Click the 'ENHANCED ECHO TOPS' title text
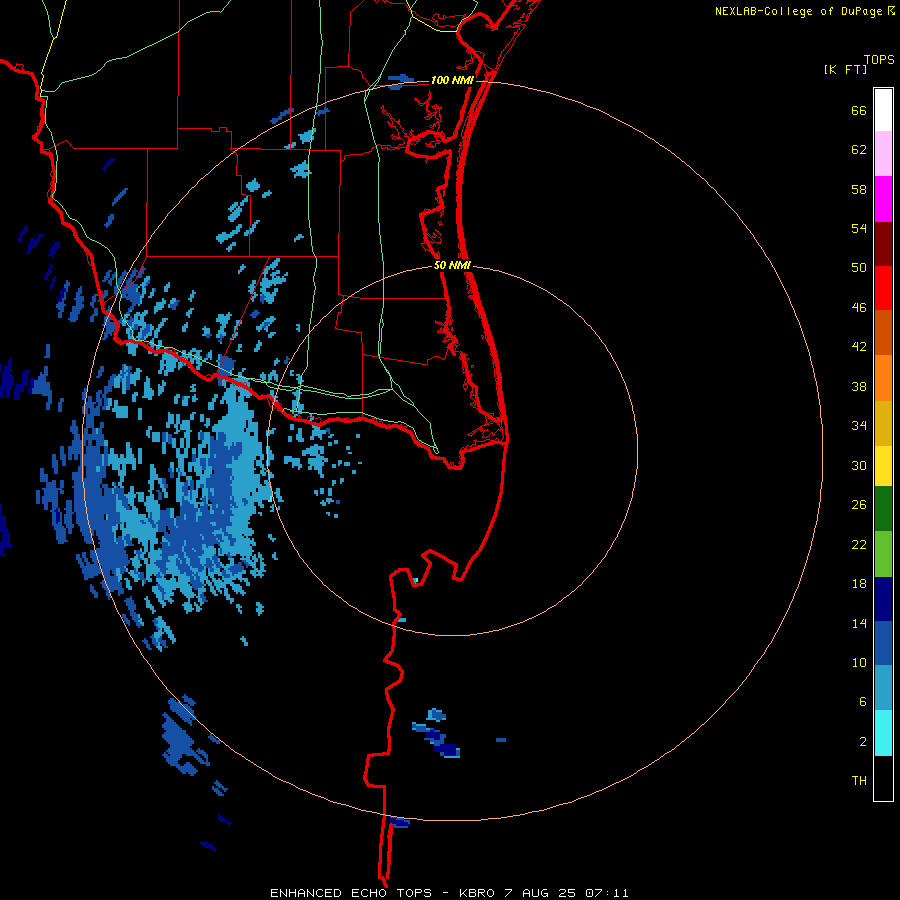This screenshot has width=900, height=900. click(x=351, y=893)
